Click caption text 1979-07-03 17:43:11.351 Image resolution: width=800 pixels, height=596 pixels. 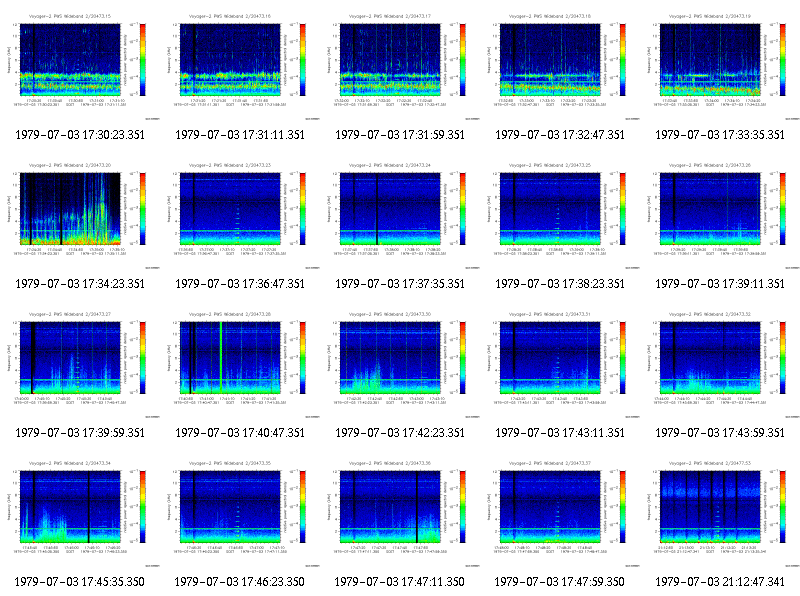coord(560,433)
